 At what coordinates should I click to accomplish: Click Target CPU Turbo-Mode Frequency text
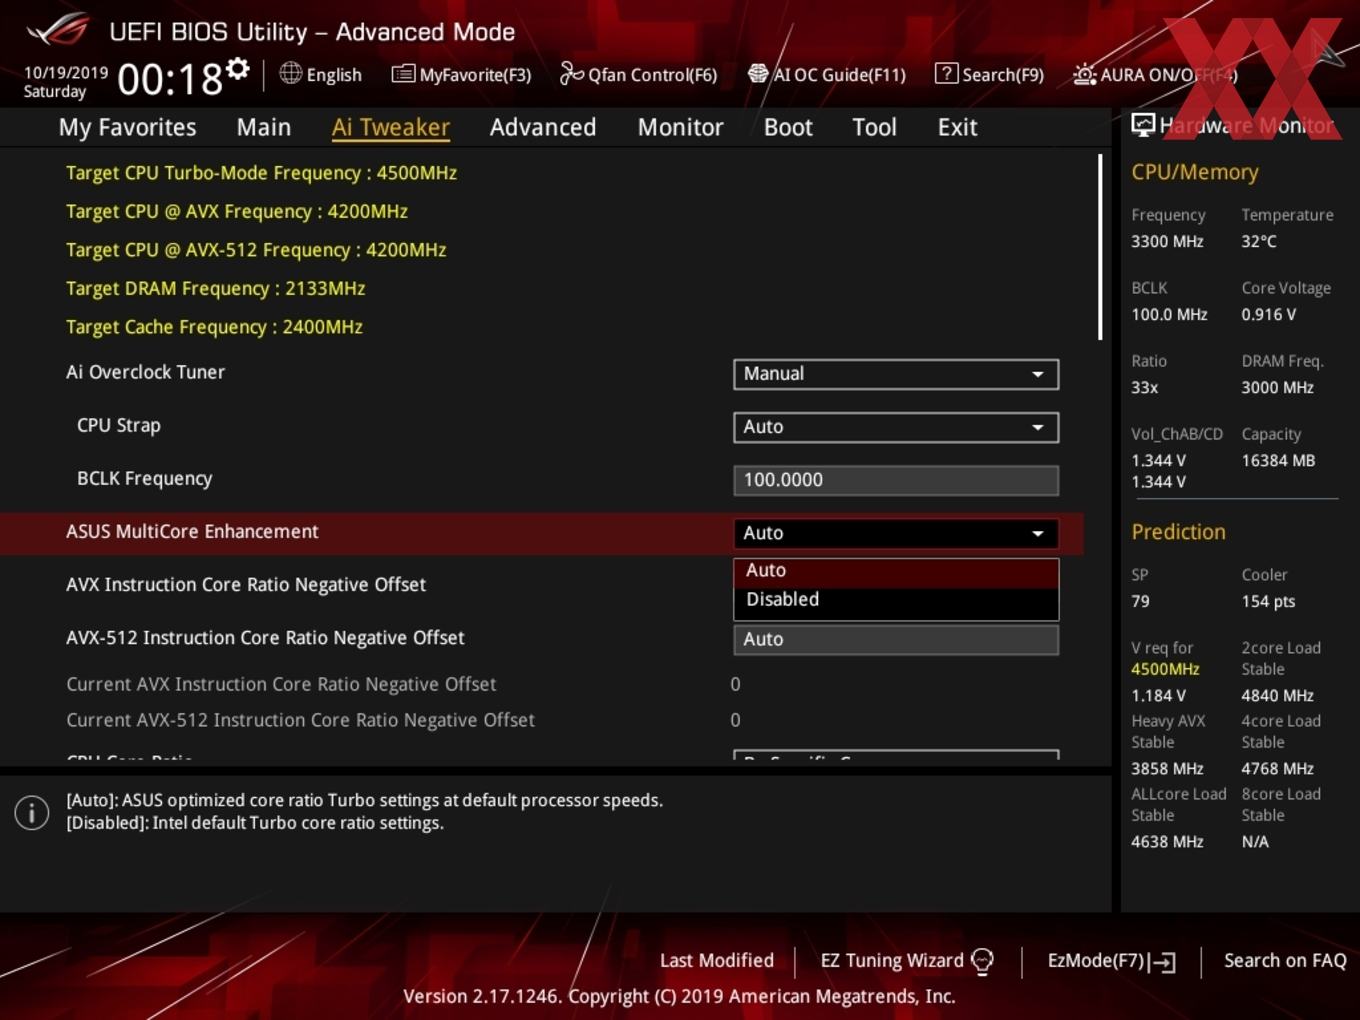(x=262, y=173)
